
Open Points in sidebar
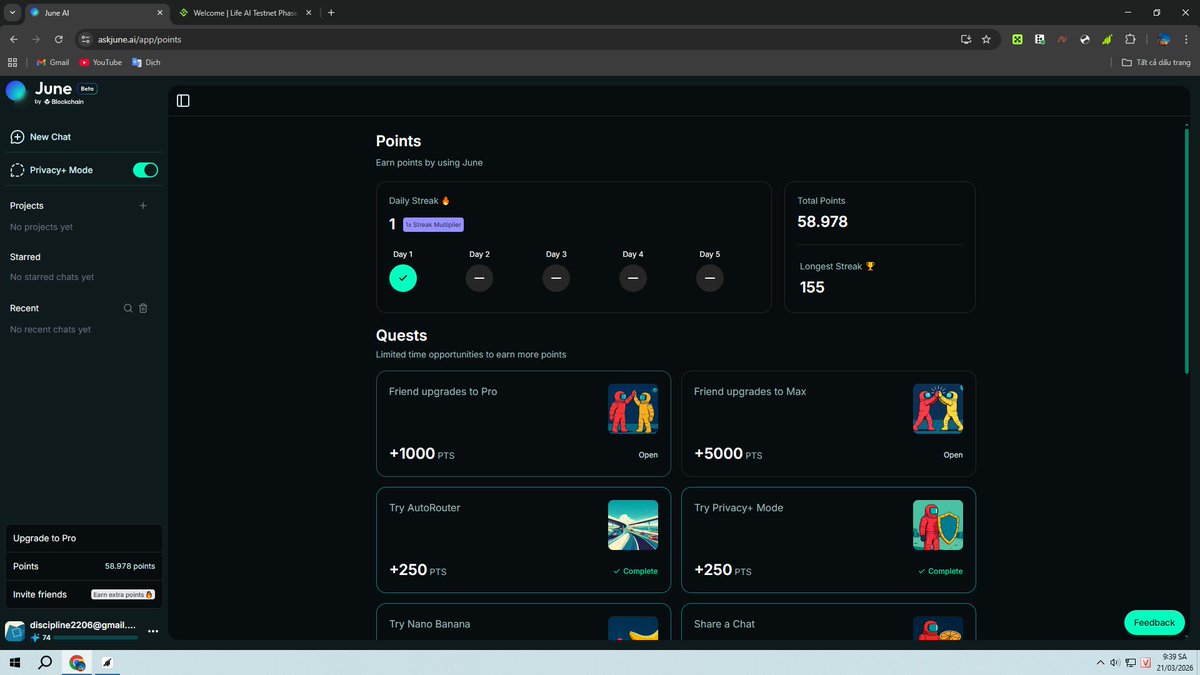84,566
